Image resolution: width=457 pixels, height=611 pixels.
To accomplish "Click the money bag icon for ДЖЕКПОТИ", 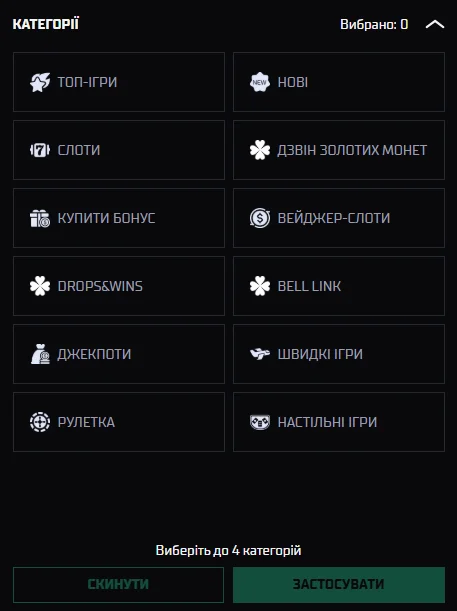I will (x=40, y=354).
